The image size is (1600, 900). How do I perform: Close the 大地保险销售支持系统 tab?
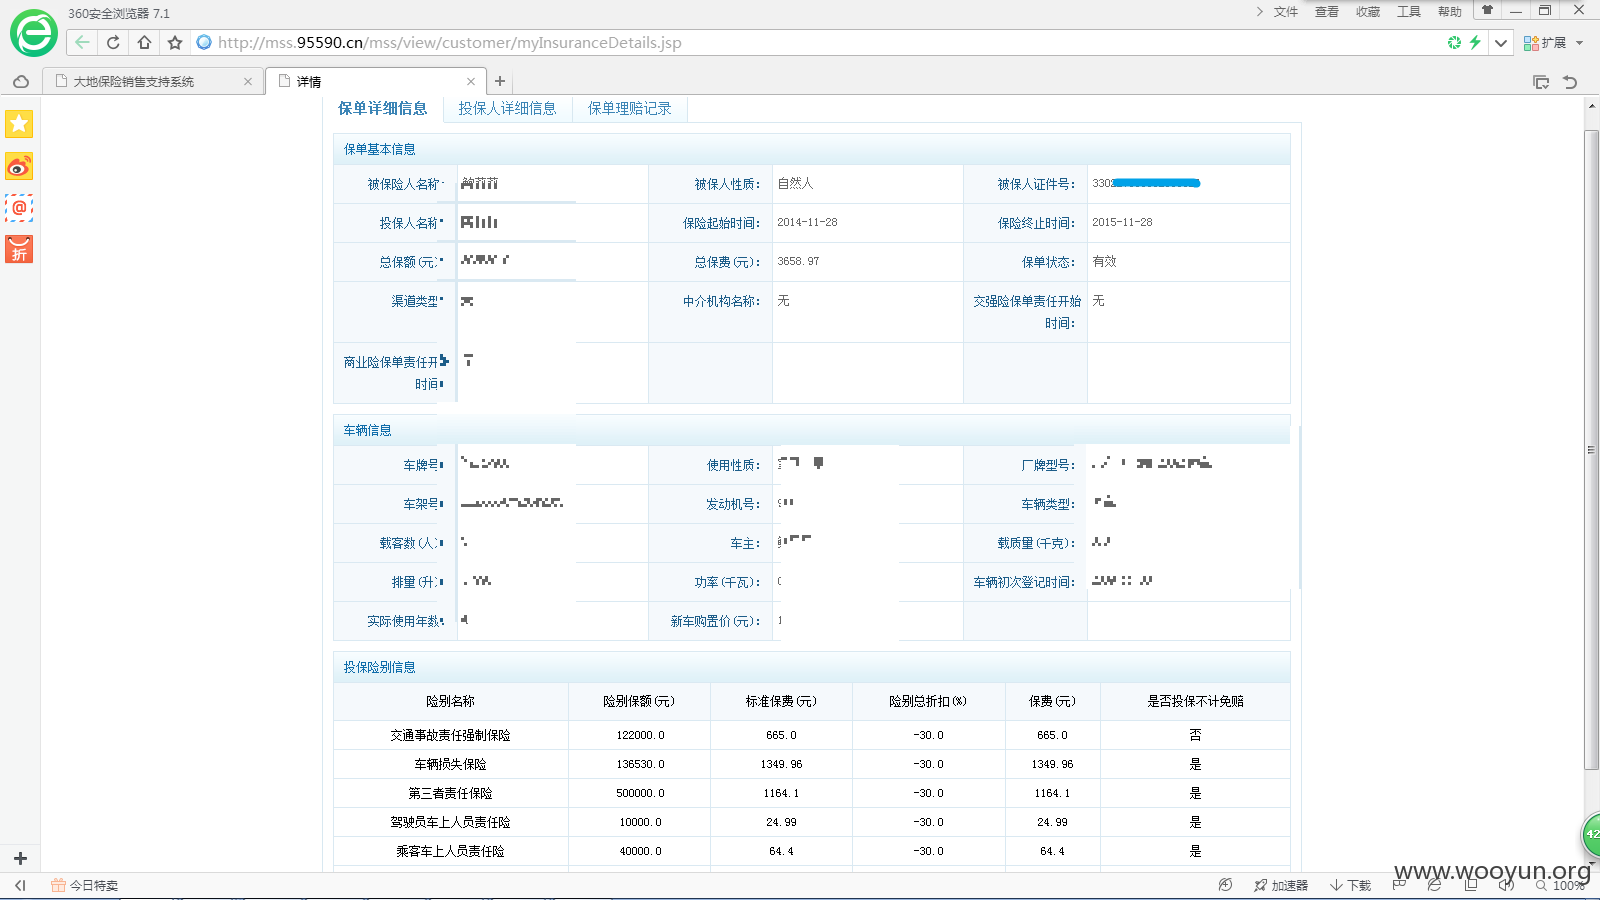coord(248,82)
